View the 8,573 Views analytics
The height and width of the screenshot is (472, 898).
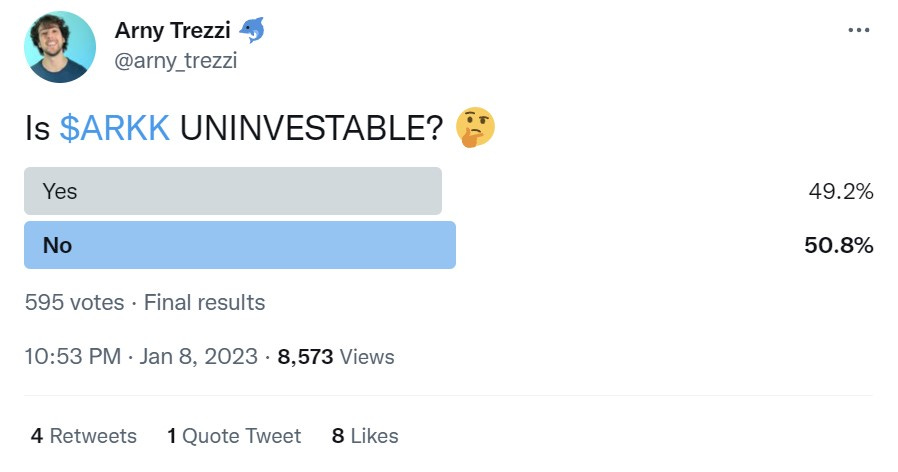(336, 357)
